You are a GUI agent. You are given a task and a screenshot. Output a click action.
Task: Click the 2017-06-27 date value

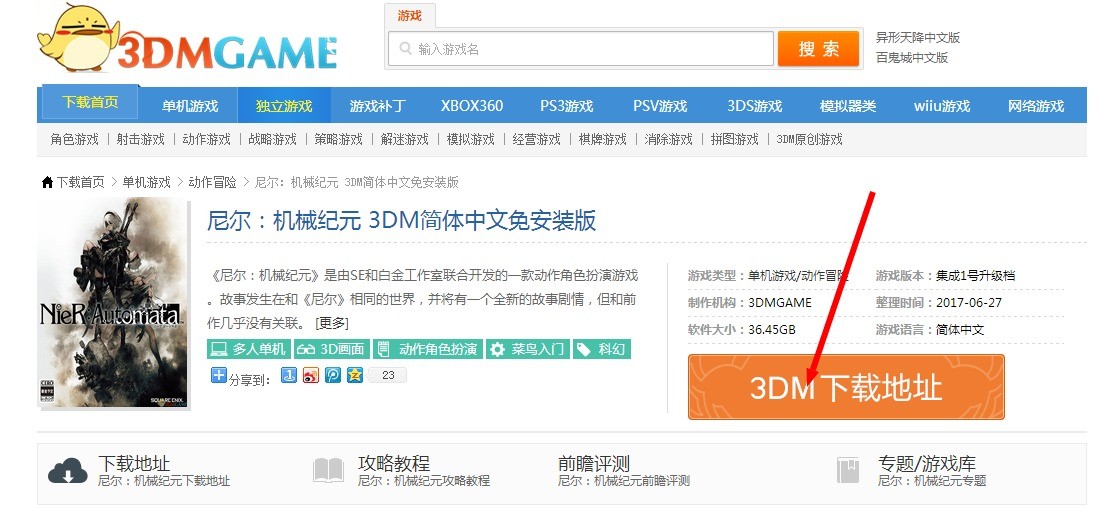click(969, 302)
